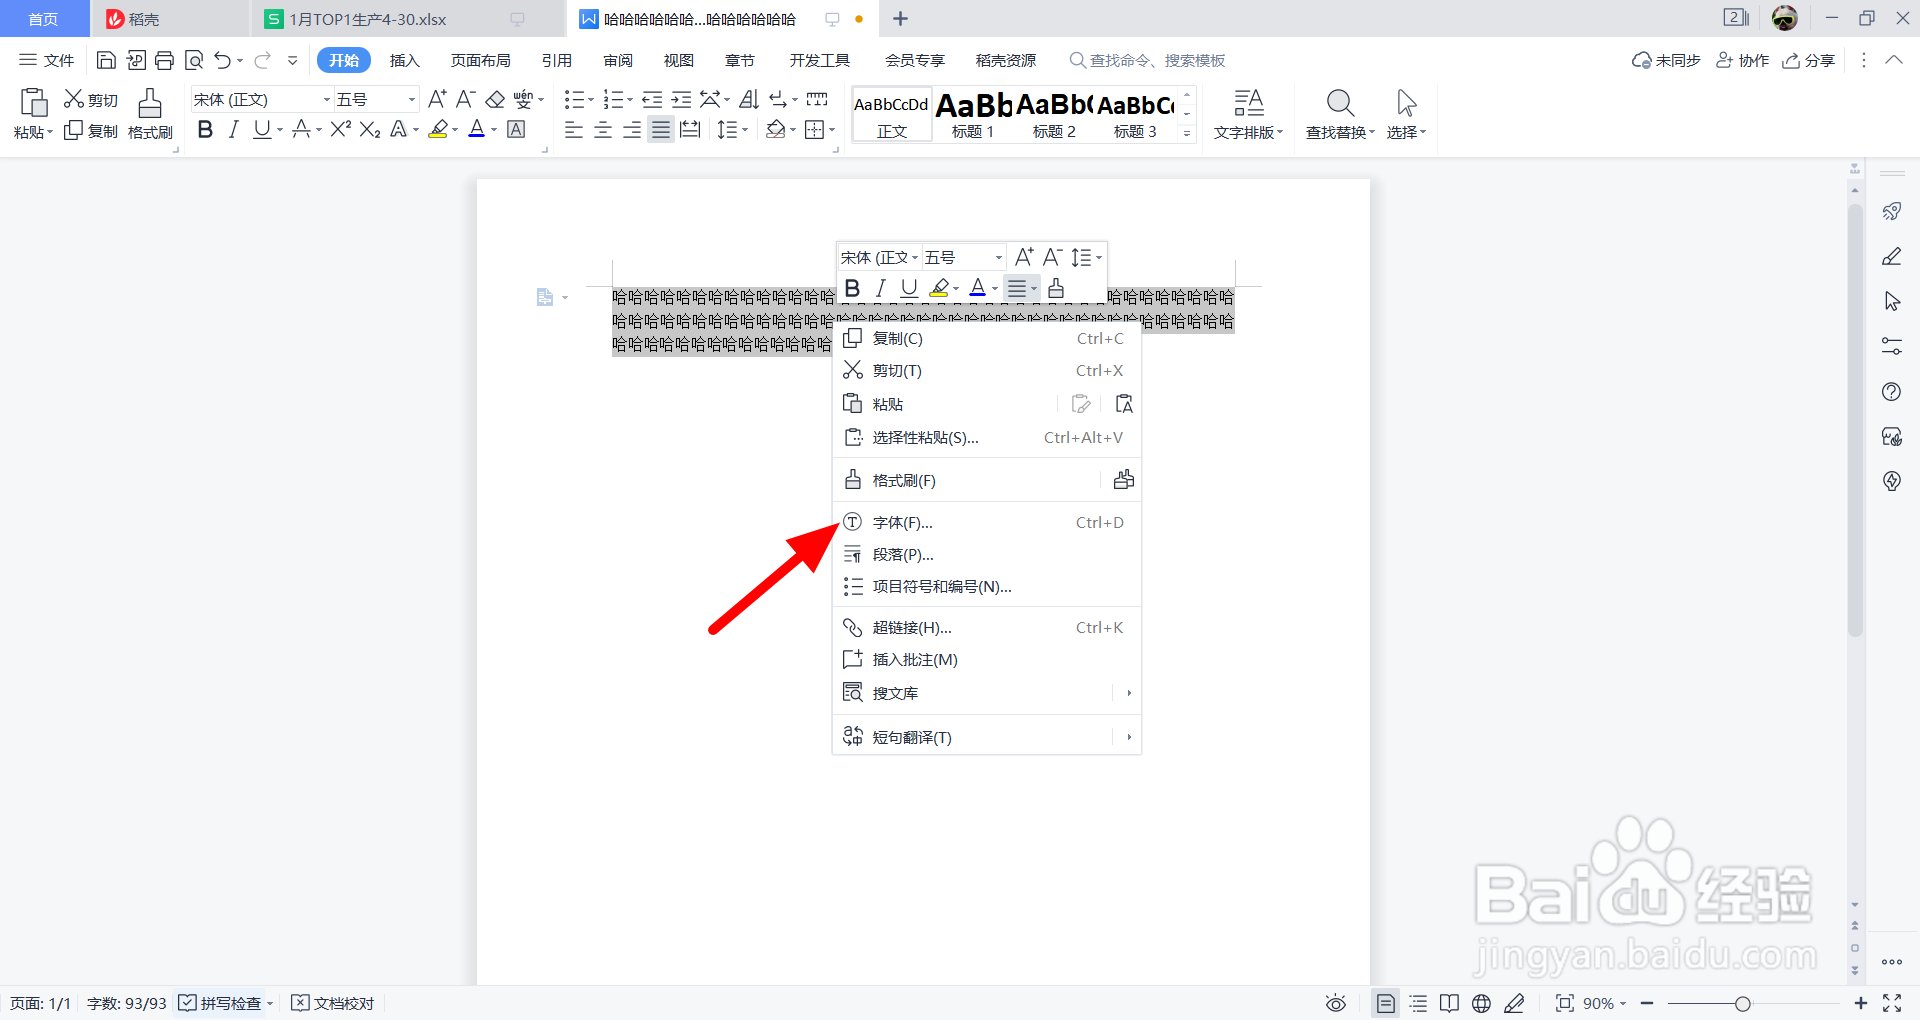The image size is (1920, 1020).
Task: Click the Save icon in the quick toolbar
Action: (106, 61)
